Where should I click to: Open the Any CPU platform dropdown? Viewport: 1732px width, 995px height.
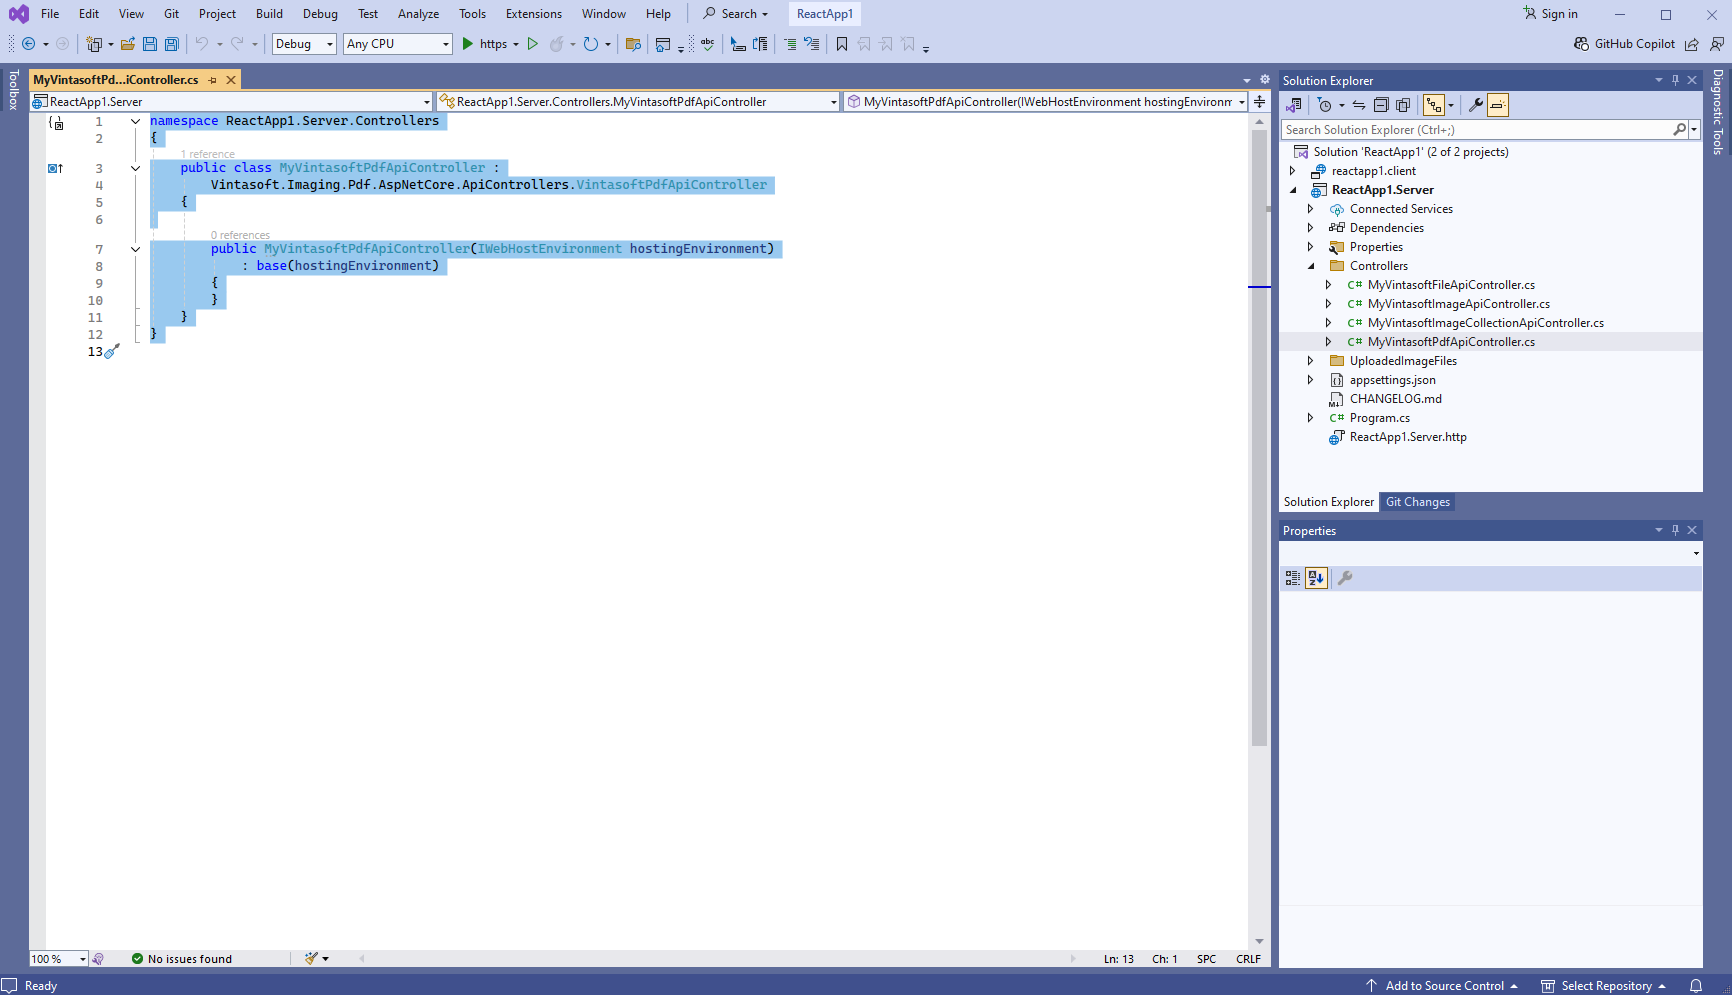397,44
